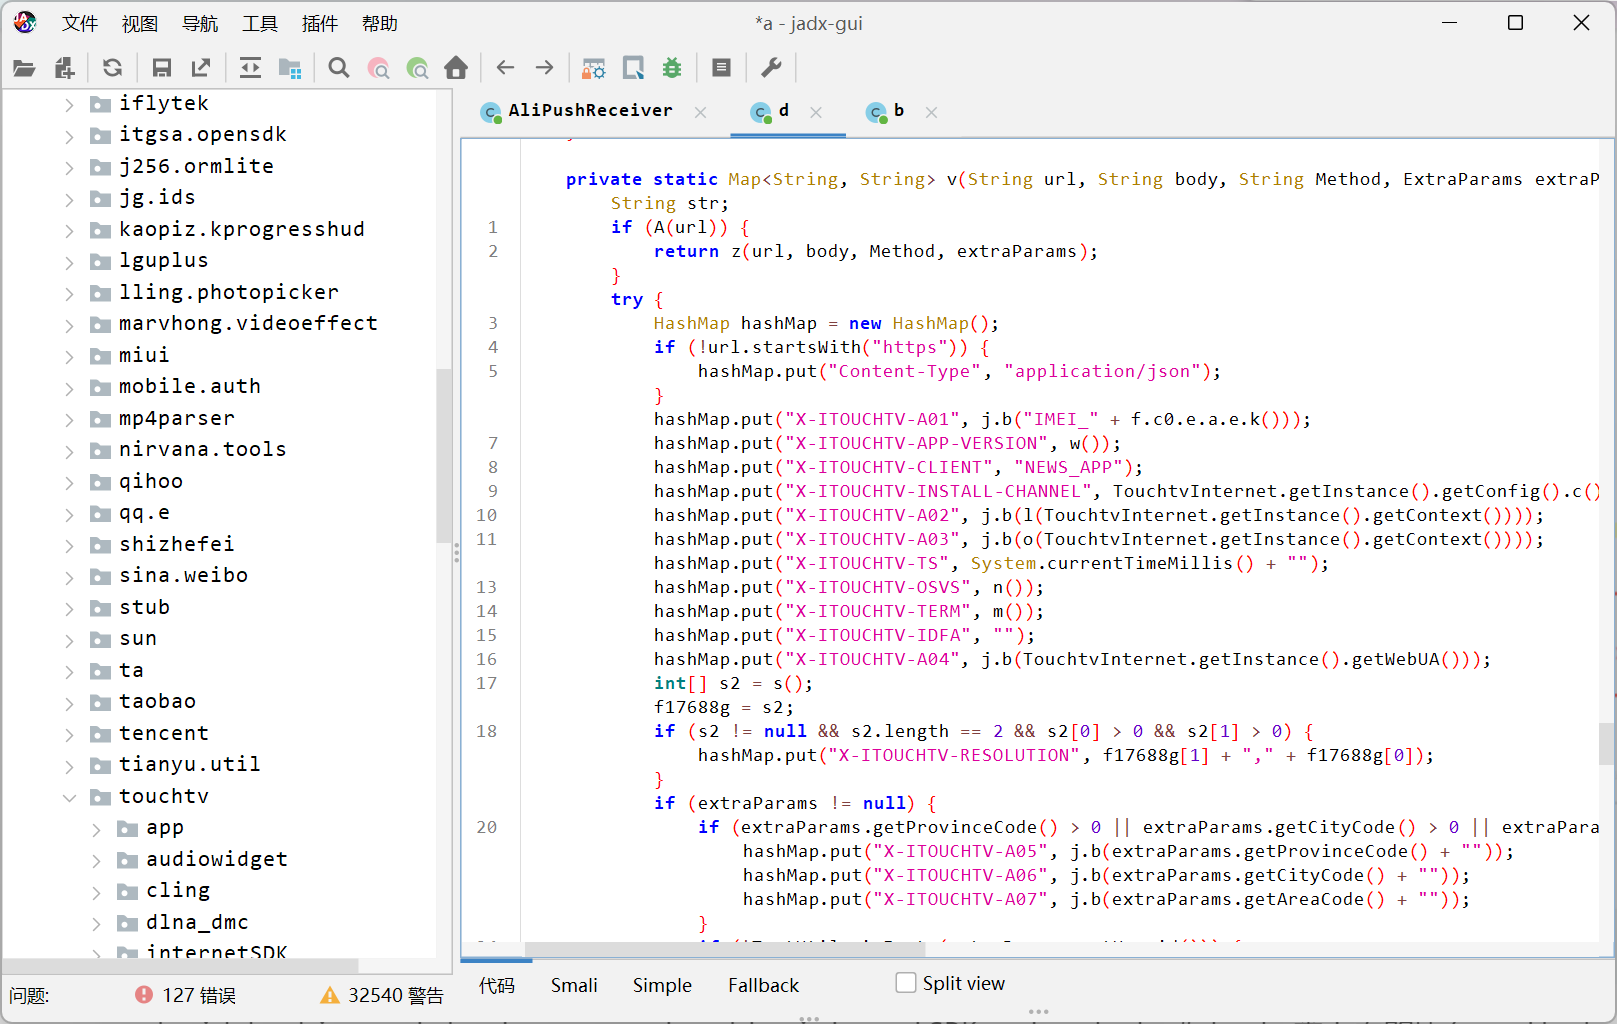The height and width of the screenshot is (1024, 1617).
Task: Enable the Split view checkbox
Action: click(906, 983)
